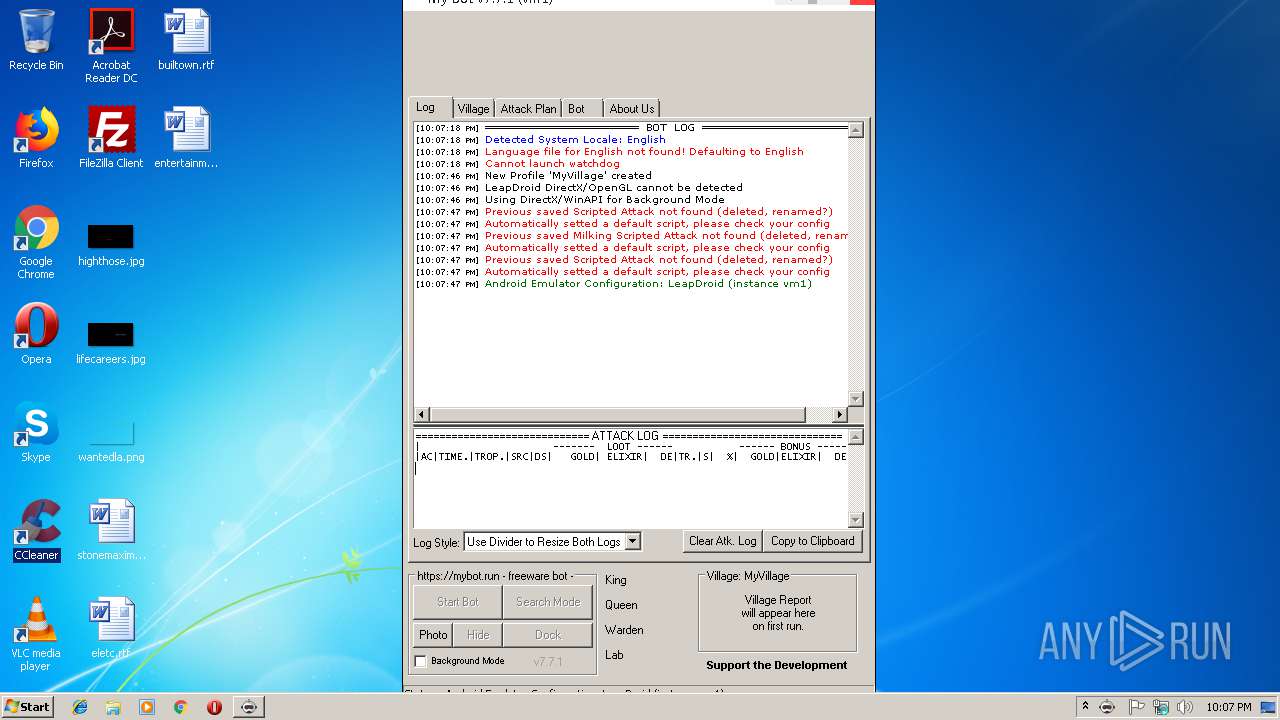Open Internet Explorer in taskbar

(80, 707)
